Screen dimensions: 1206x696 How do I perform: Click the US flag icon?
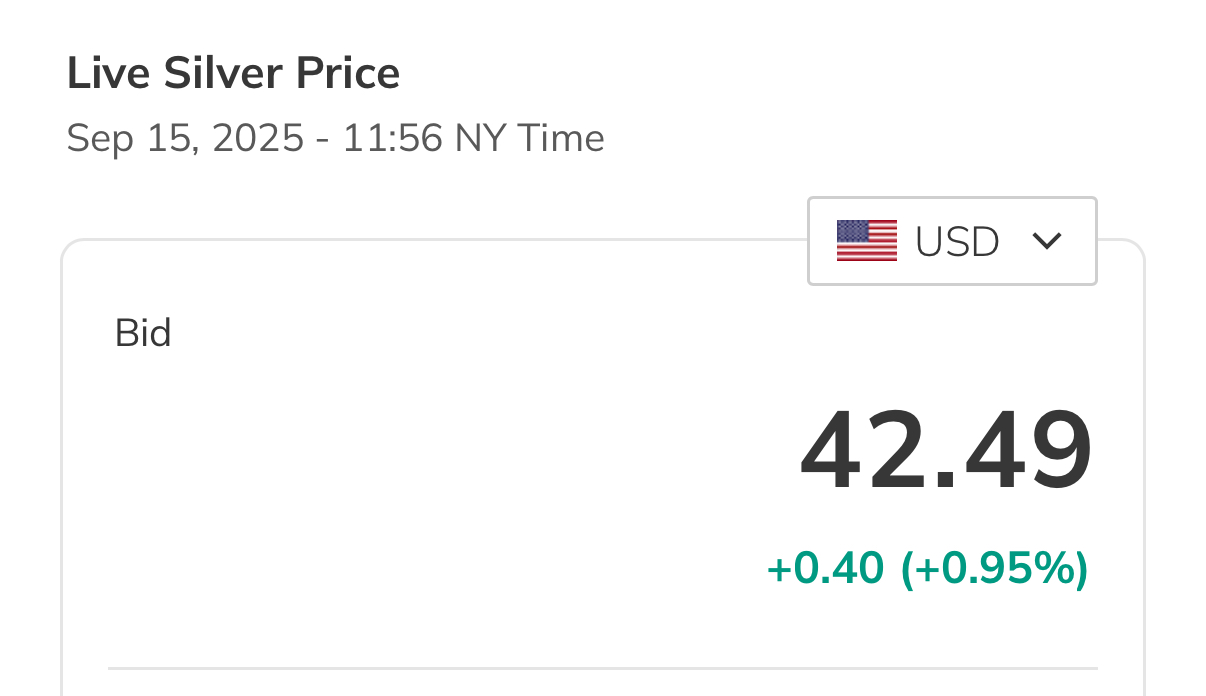[866, 241]
